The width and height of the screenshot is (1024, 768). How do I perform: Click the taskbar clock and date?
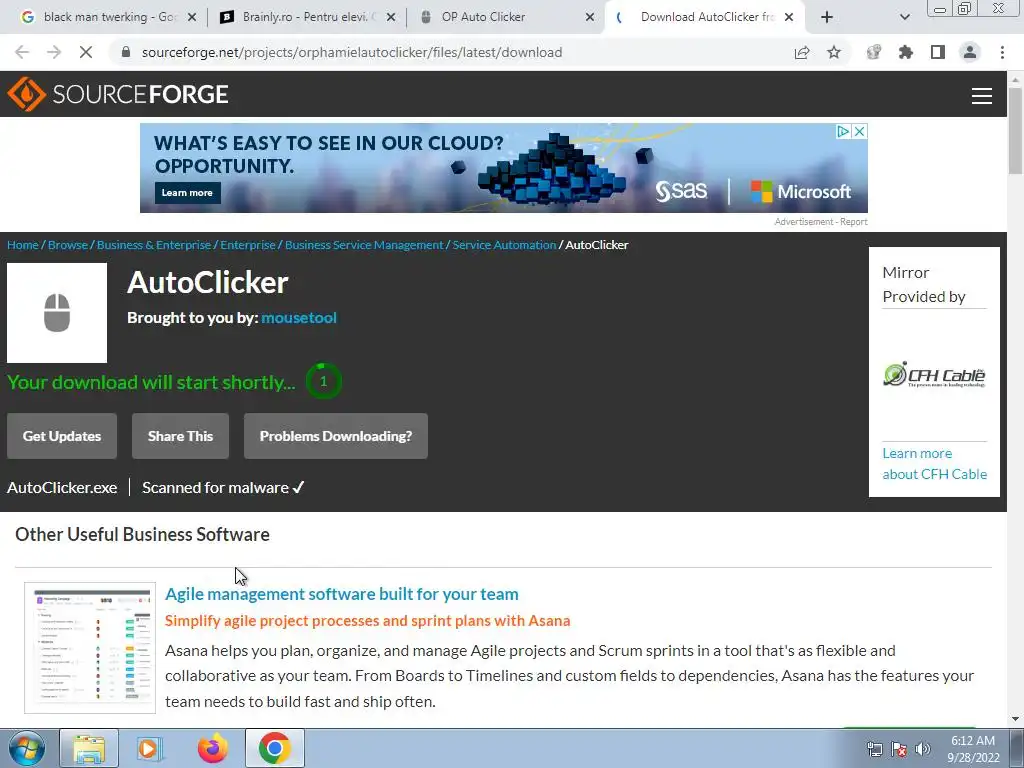(973, 749)
